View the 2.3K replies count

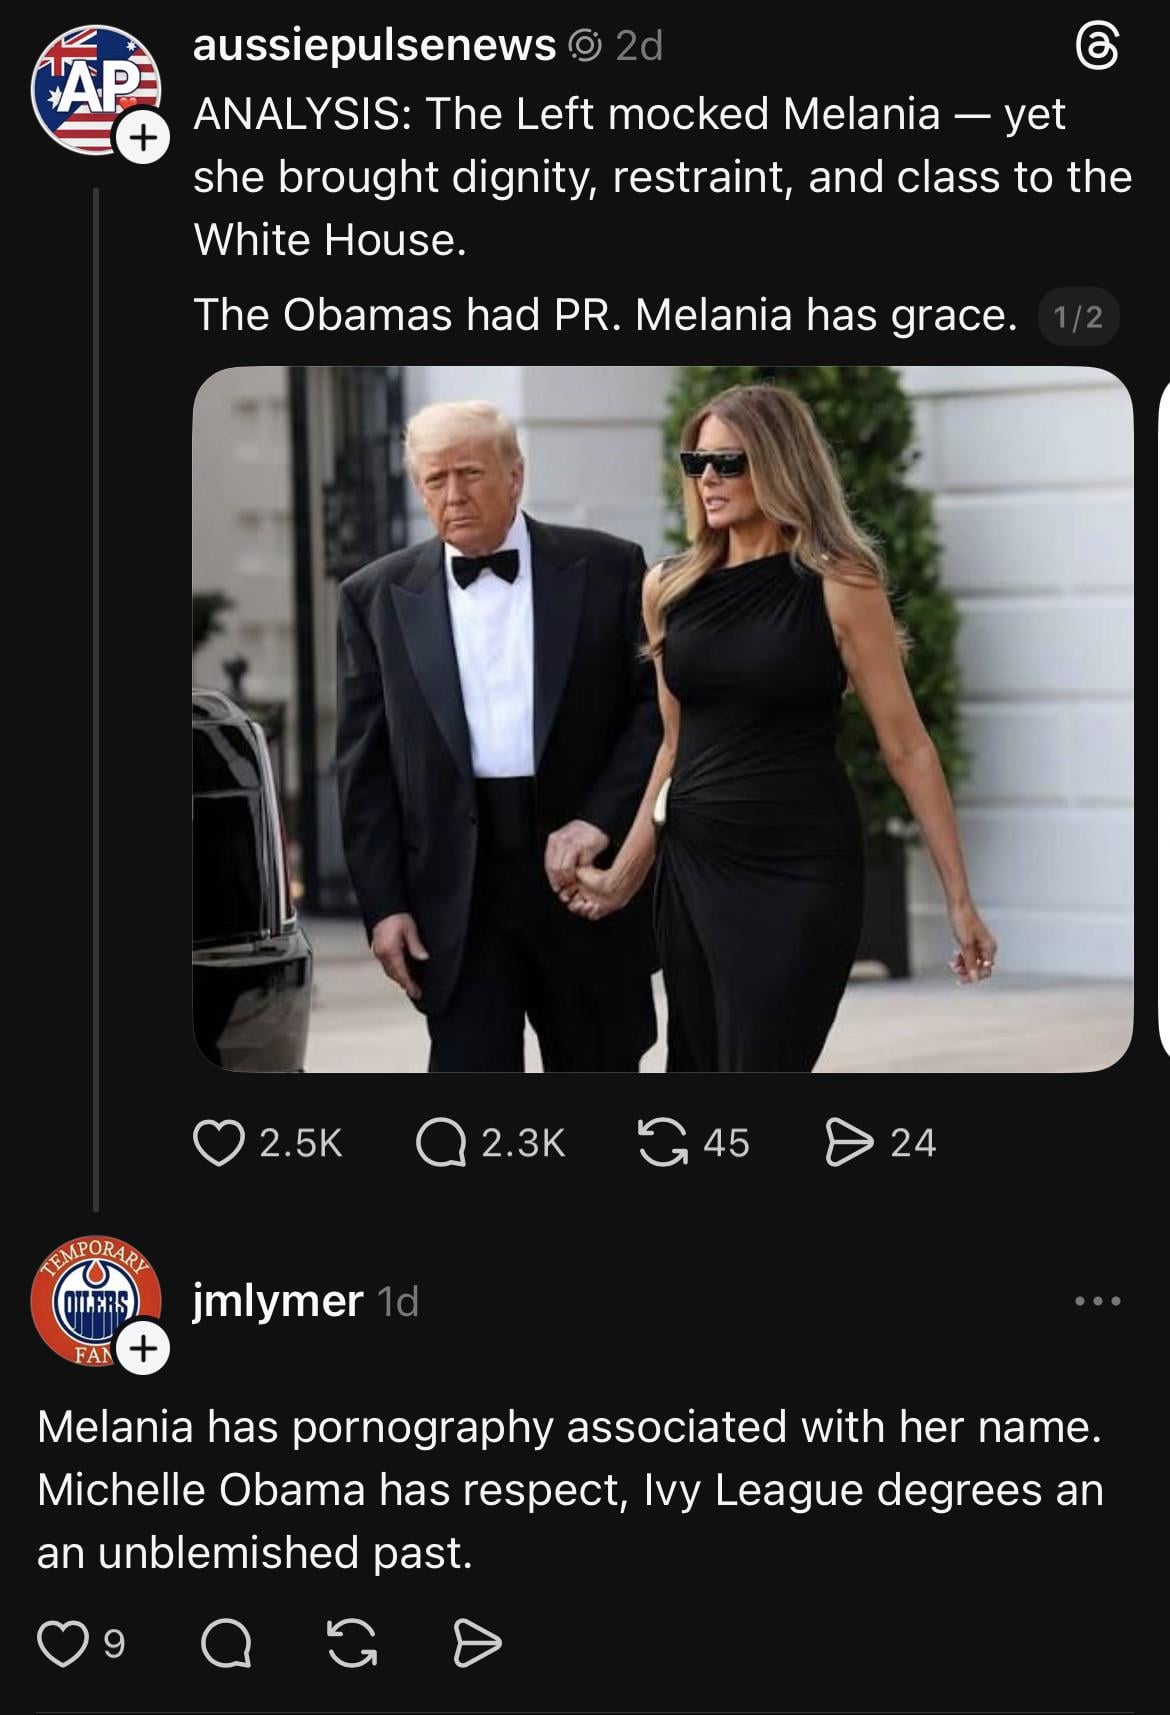click(523, 1143)
